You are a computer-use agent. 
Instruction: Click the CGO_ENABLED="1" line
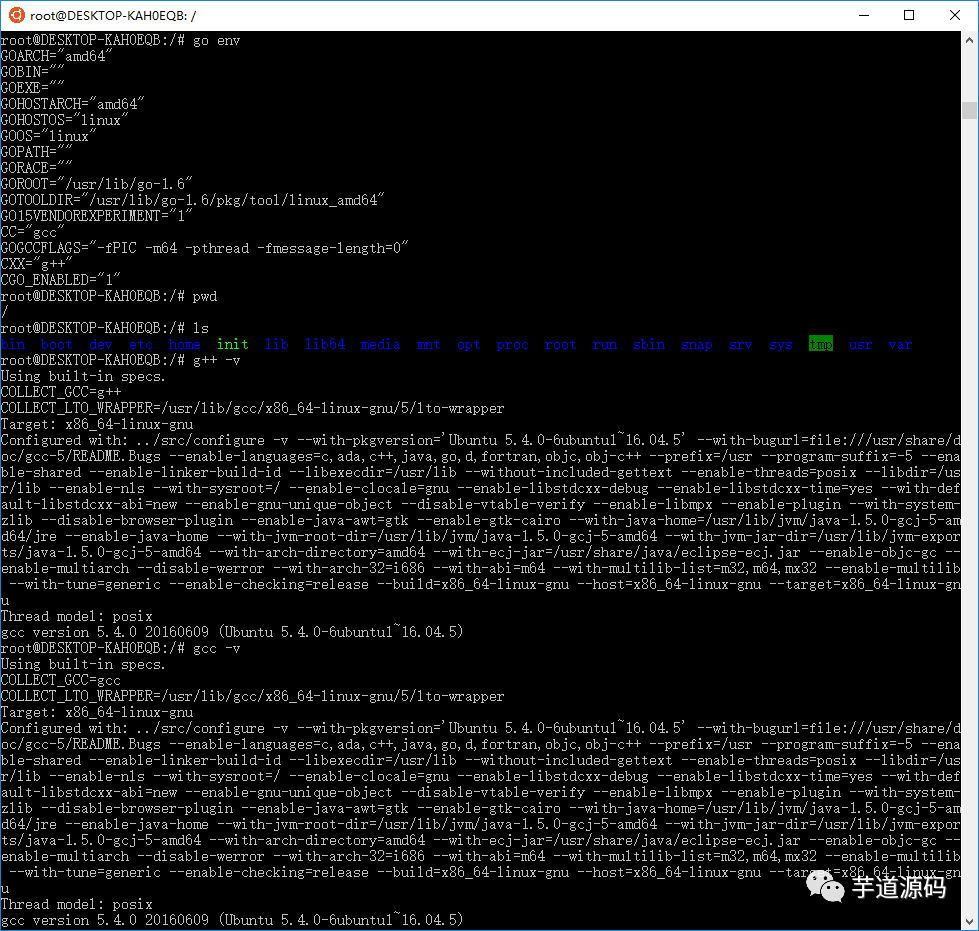click(61, 280)
